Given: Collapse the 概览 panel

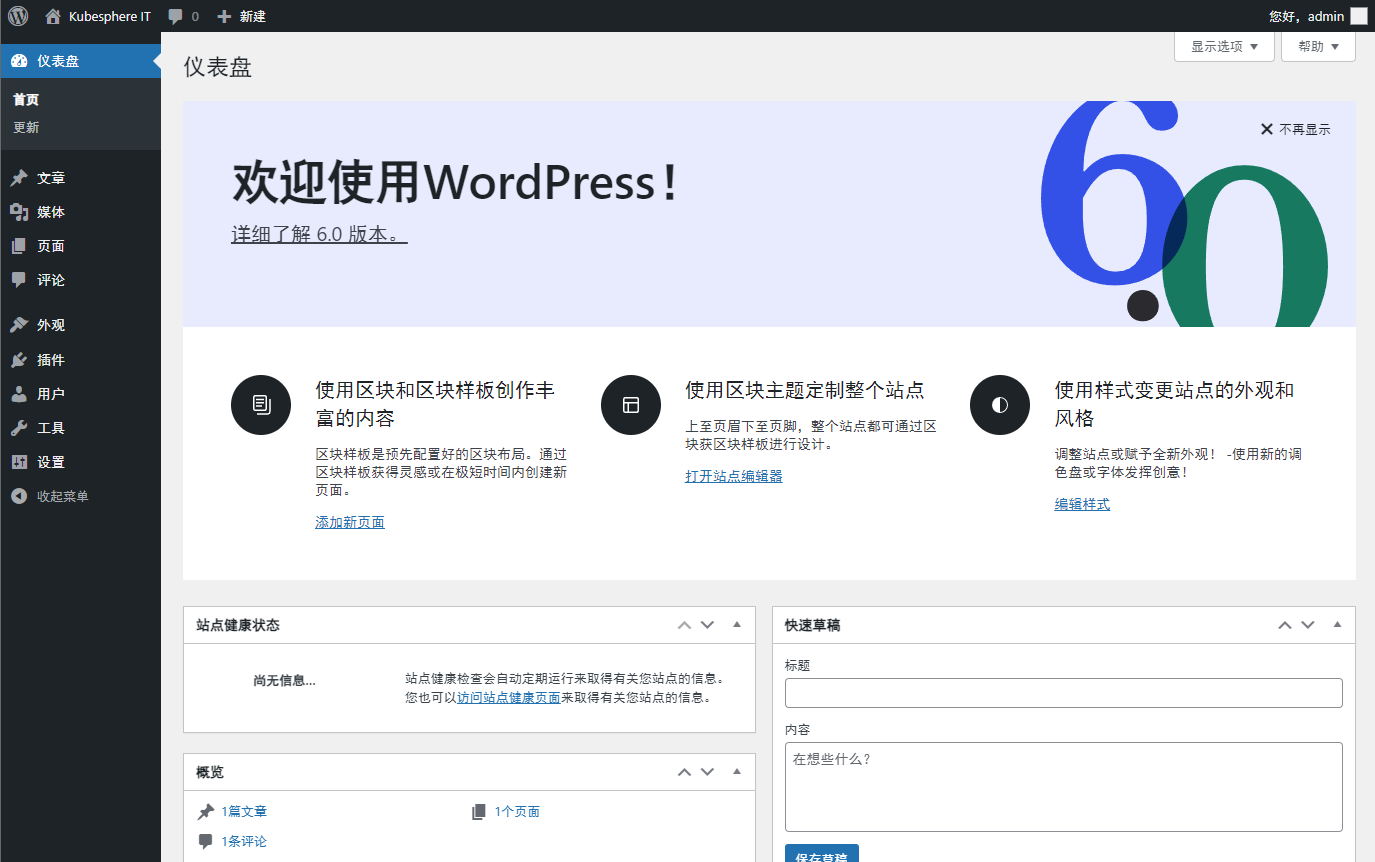Looking at the screenshot, I should coord(737,772).
